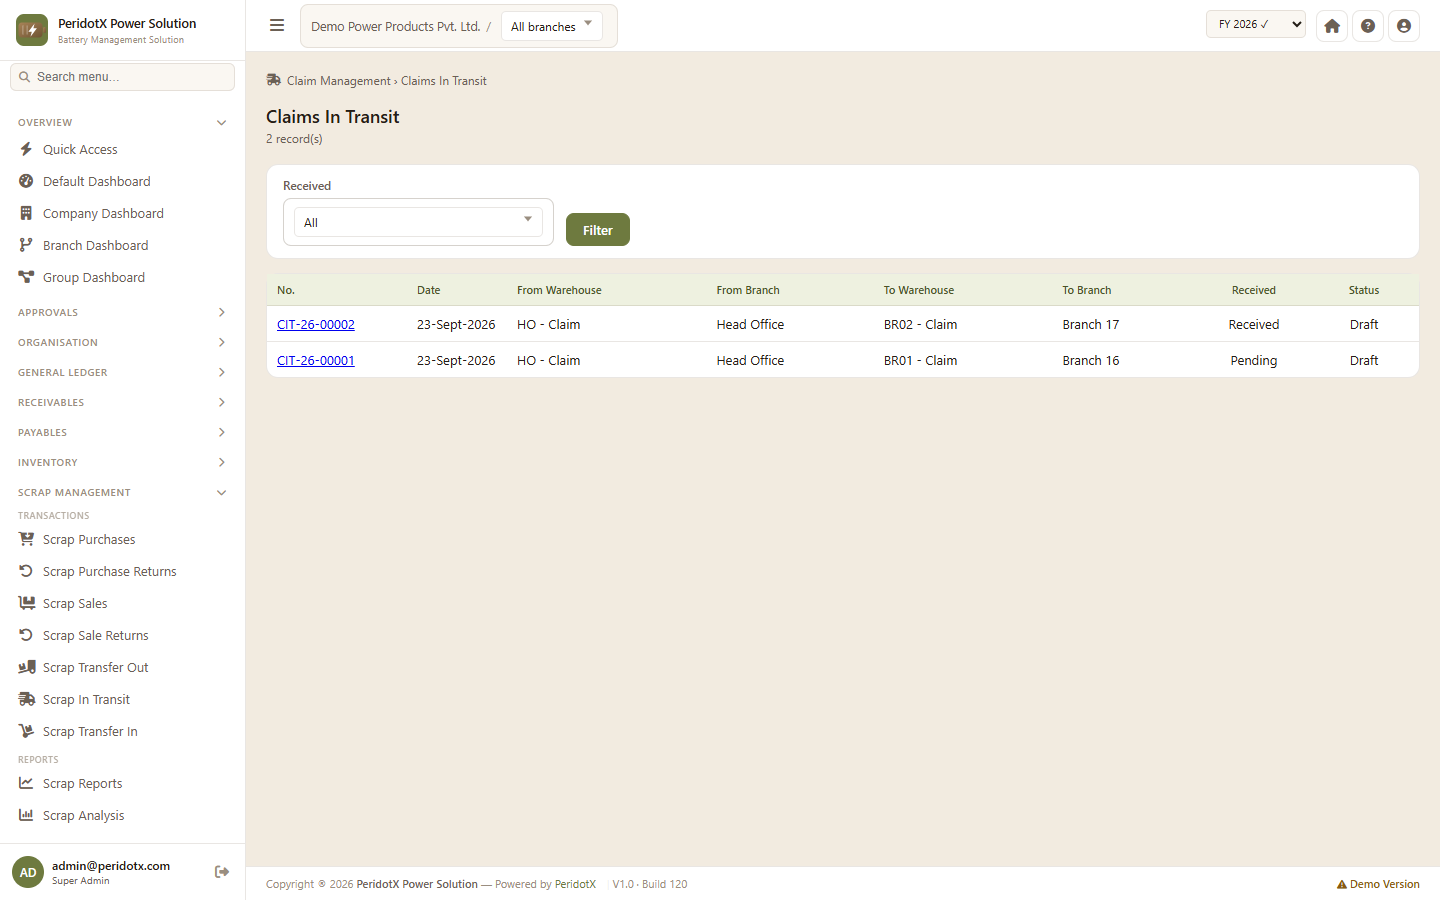The width and height of the screenshot is (1440, 900).
Task: Open the help question mark icon
Action: point(1368,26)
